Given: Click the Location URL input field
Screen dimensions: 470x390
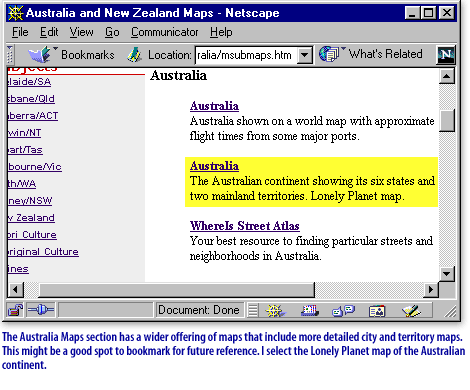Looking at the screenshot, I should point(246,55).
